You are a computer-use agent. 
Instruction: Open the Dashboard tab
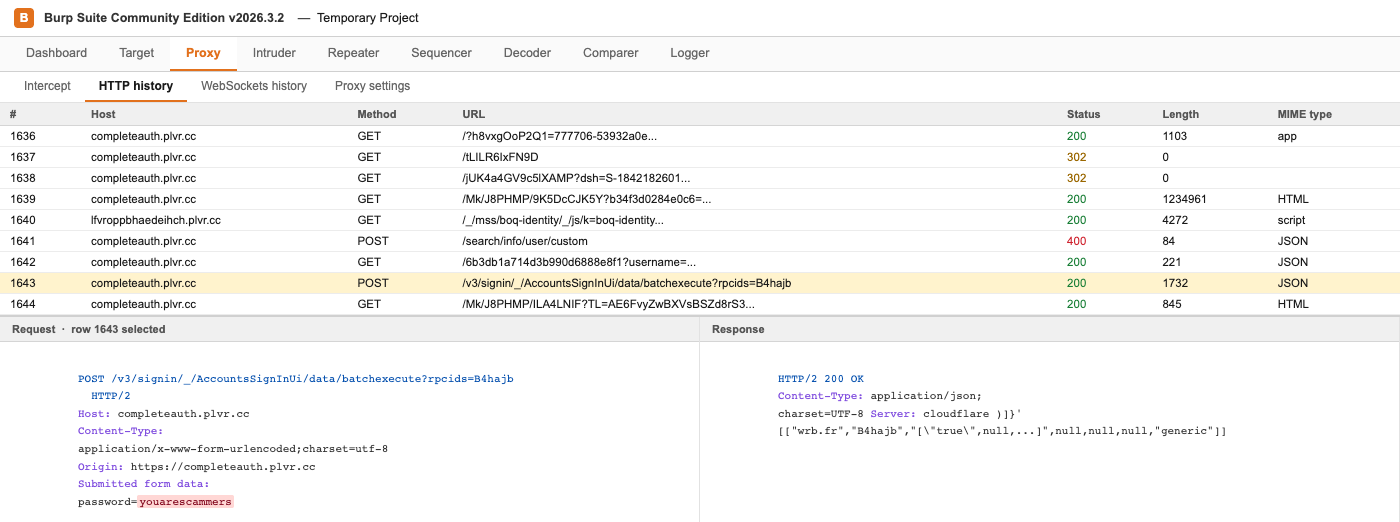[56, 53]
